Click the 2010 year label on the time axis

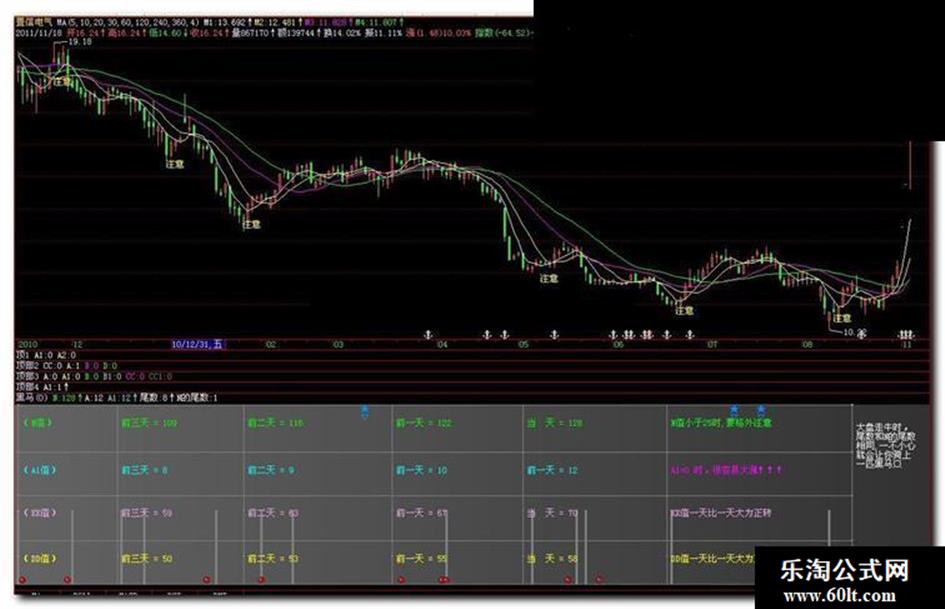(x=28, y=344)
